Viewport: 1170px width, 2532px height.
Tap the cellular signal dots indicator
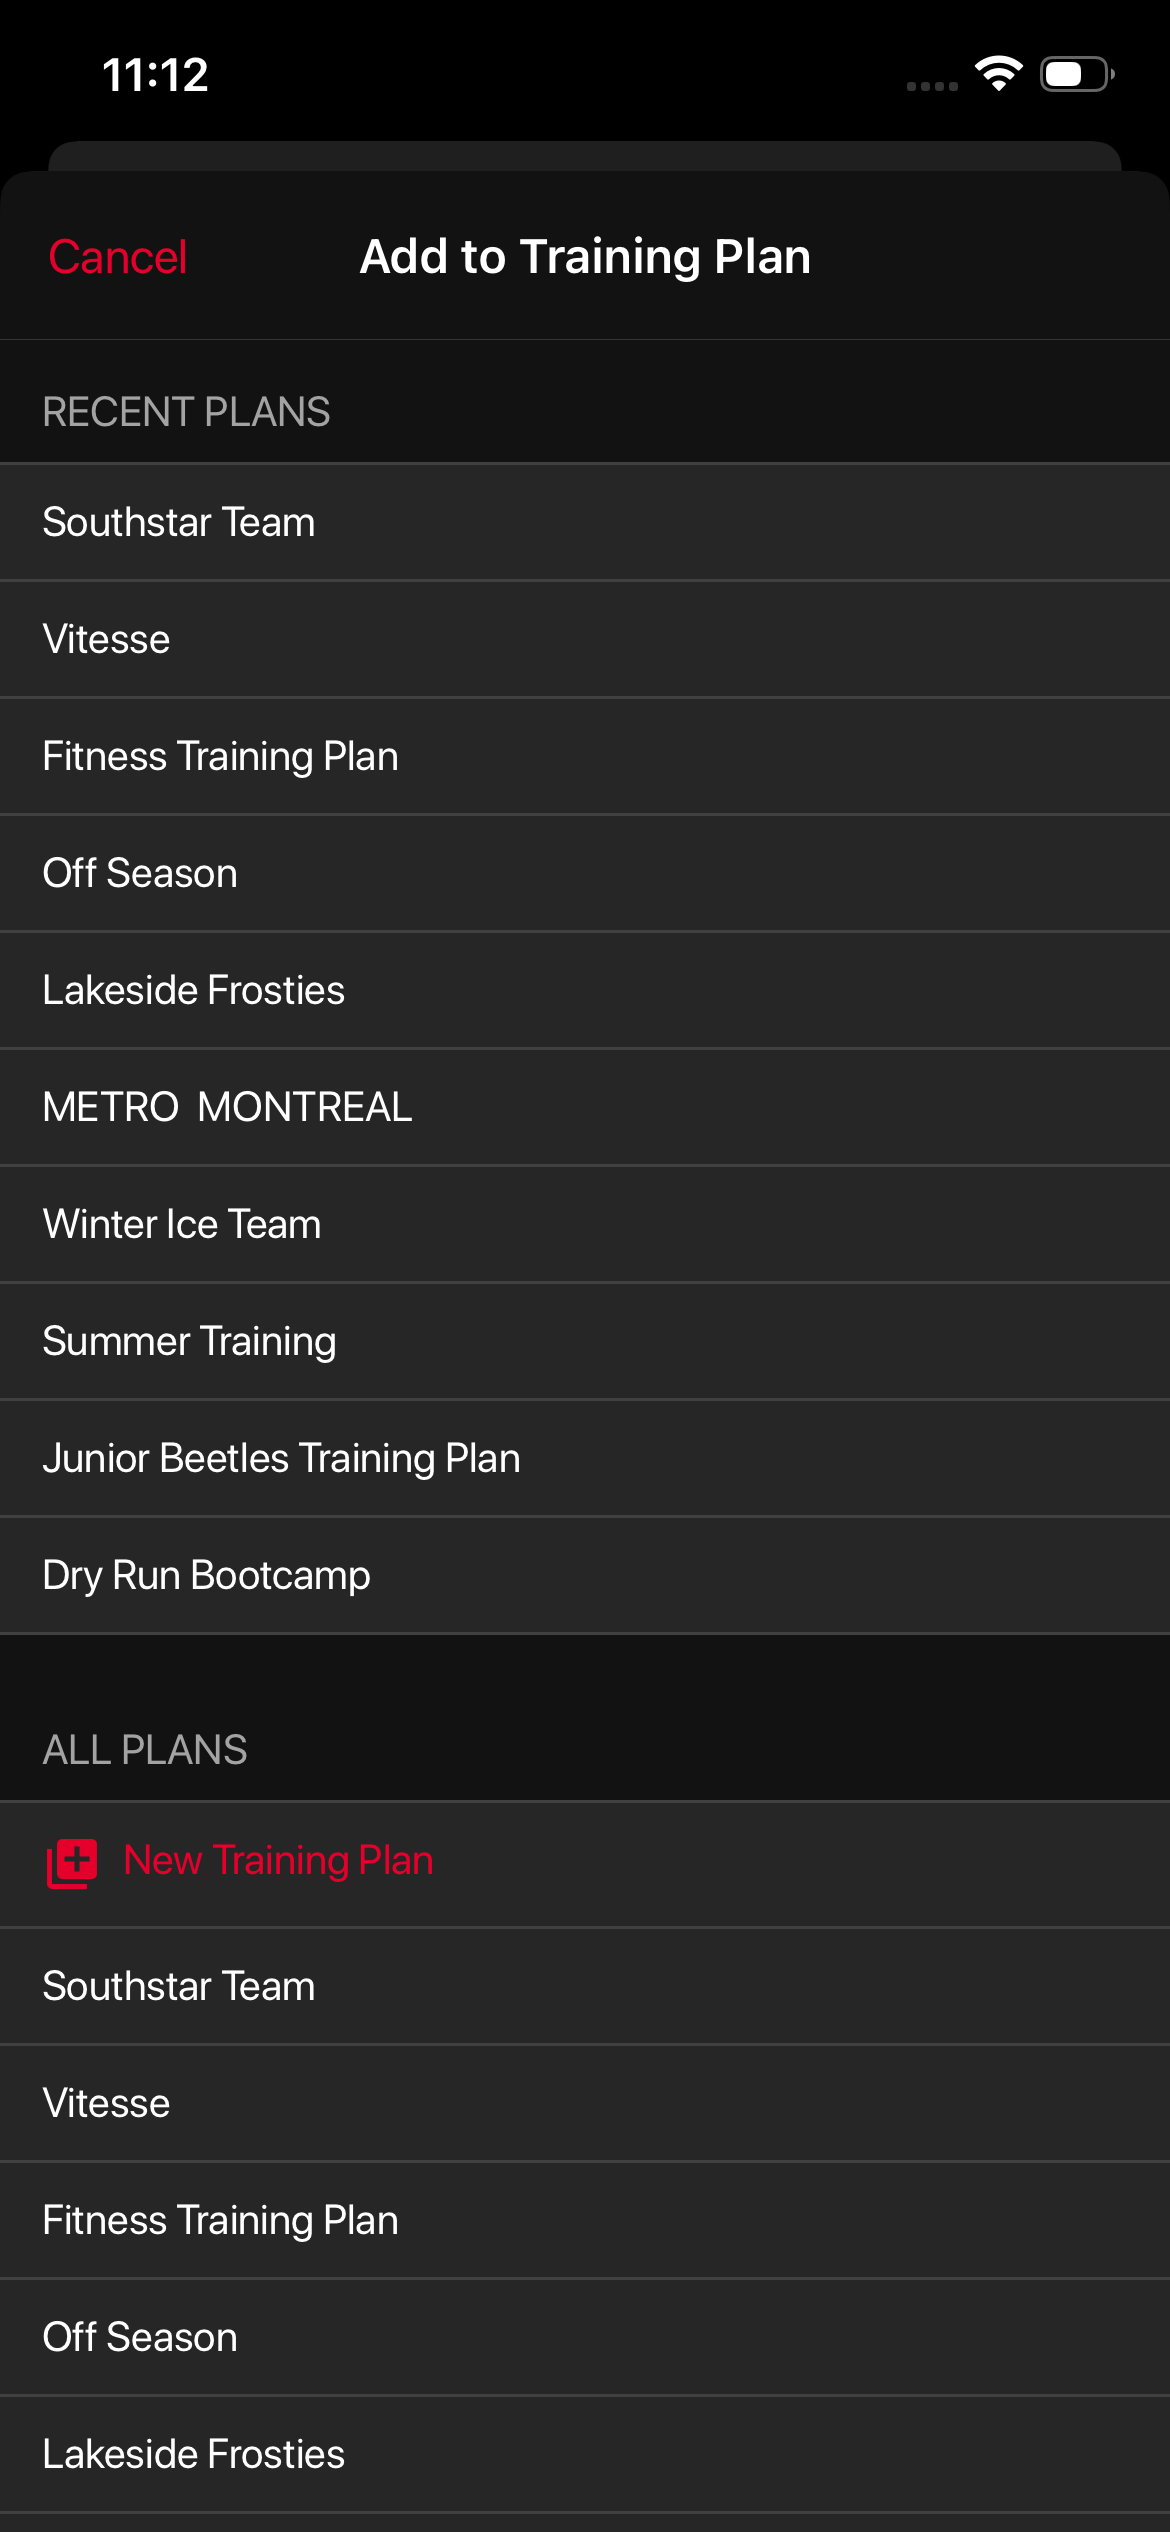tap(932, 85)
